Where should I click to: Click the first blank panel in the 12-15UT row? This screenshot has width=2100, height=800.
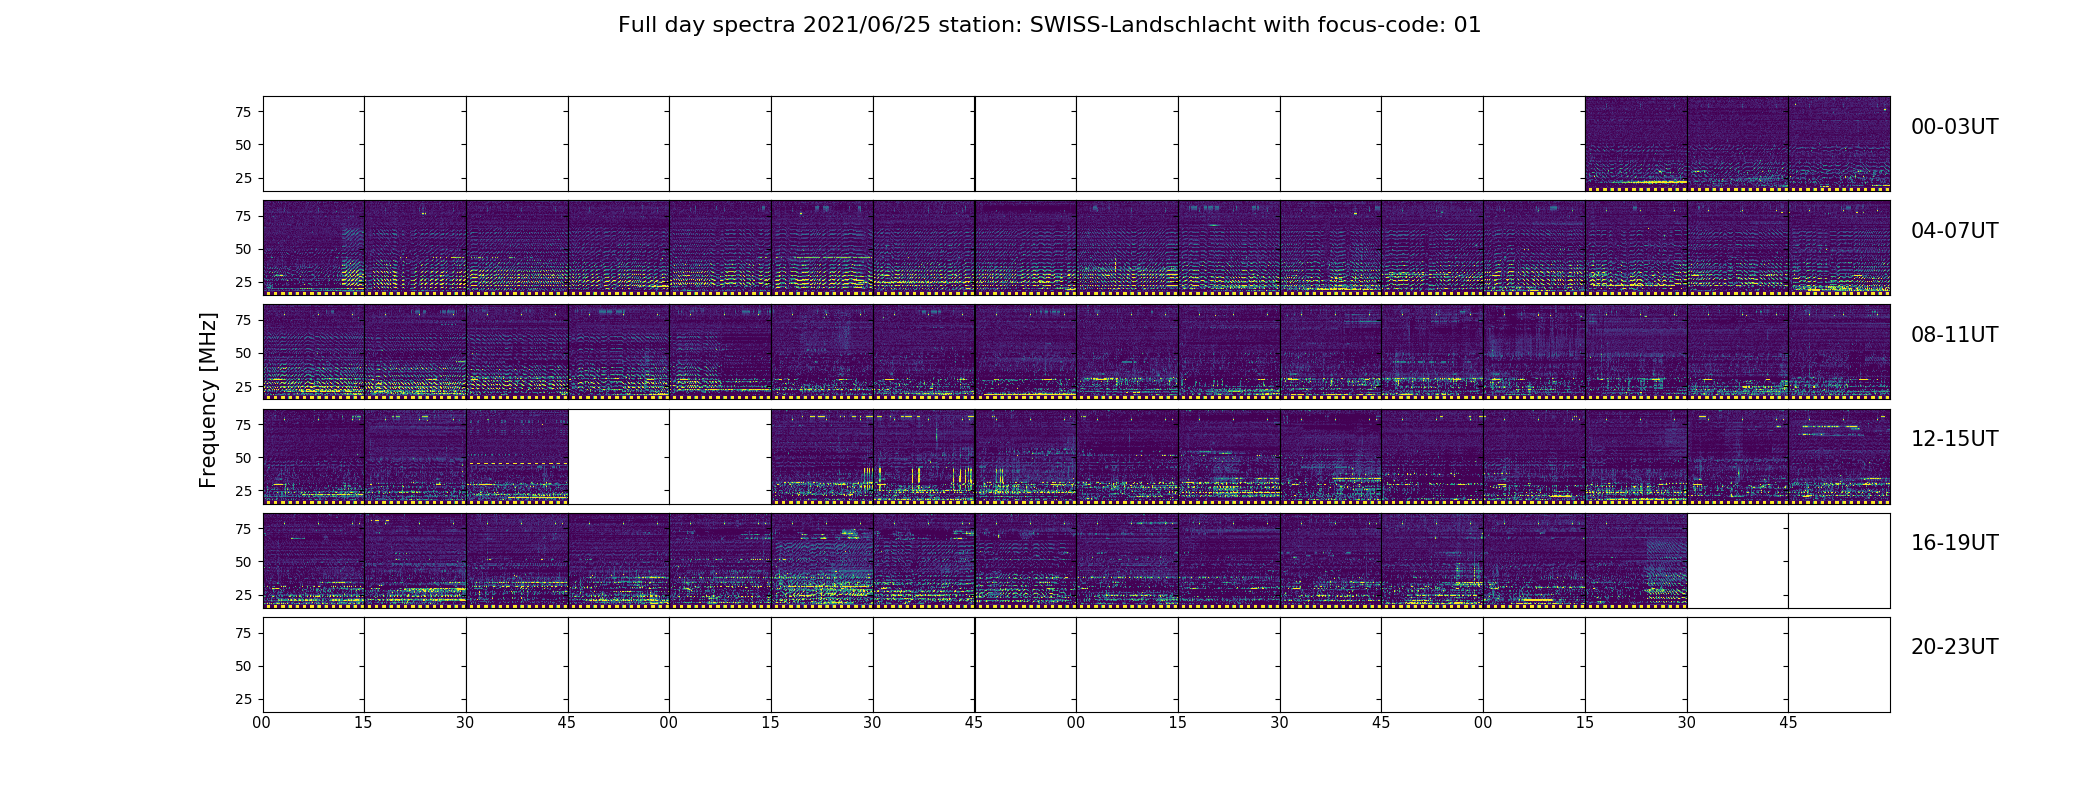(x=619, y=457)
